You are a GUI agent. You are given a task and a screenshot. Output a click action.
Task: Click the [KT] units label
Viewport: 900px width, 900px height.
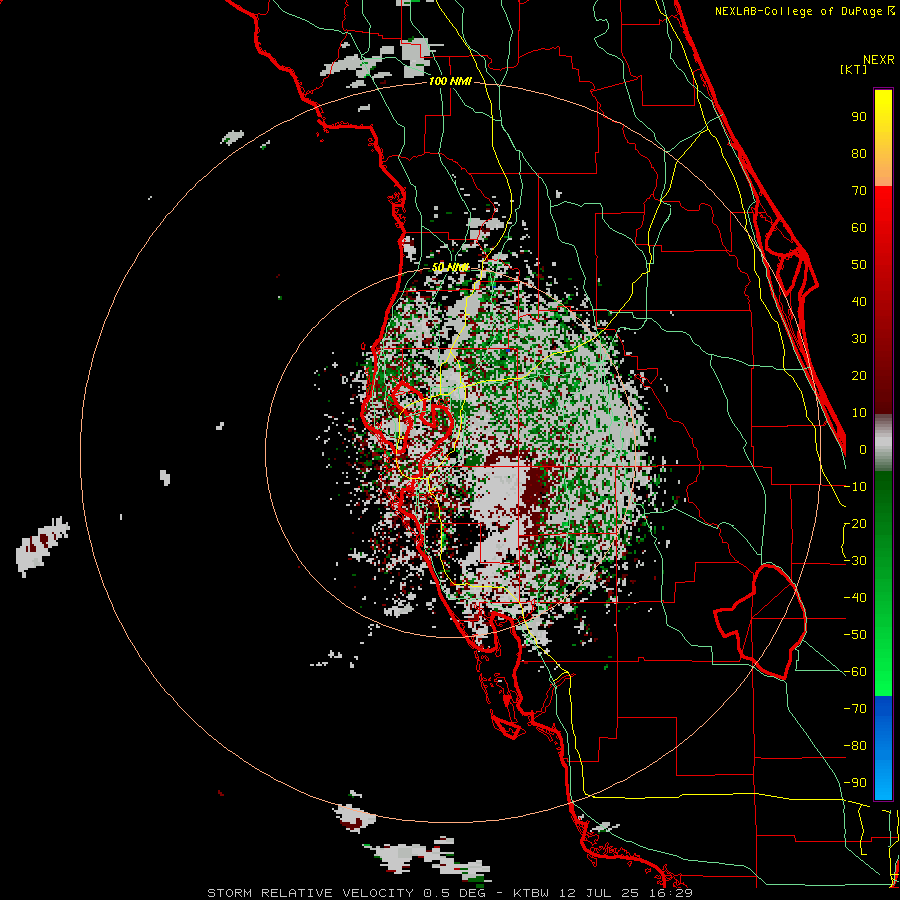(x=854, y=69)
